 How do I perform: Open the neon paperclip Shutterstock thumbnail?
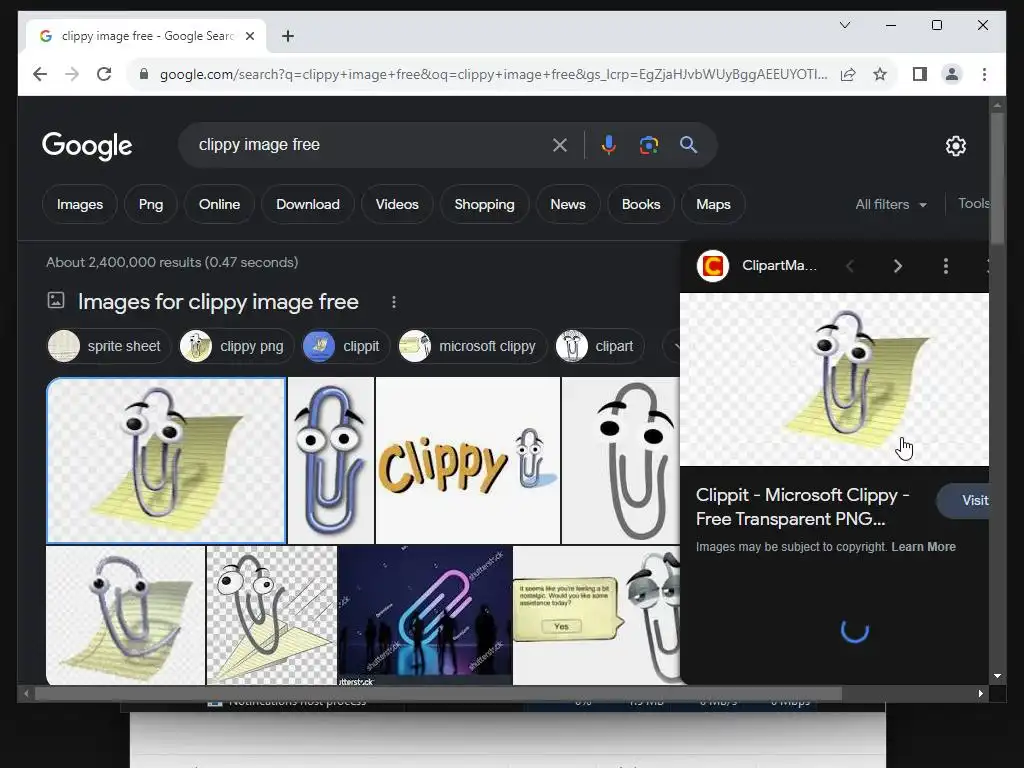click(x=425, y=615)
